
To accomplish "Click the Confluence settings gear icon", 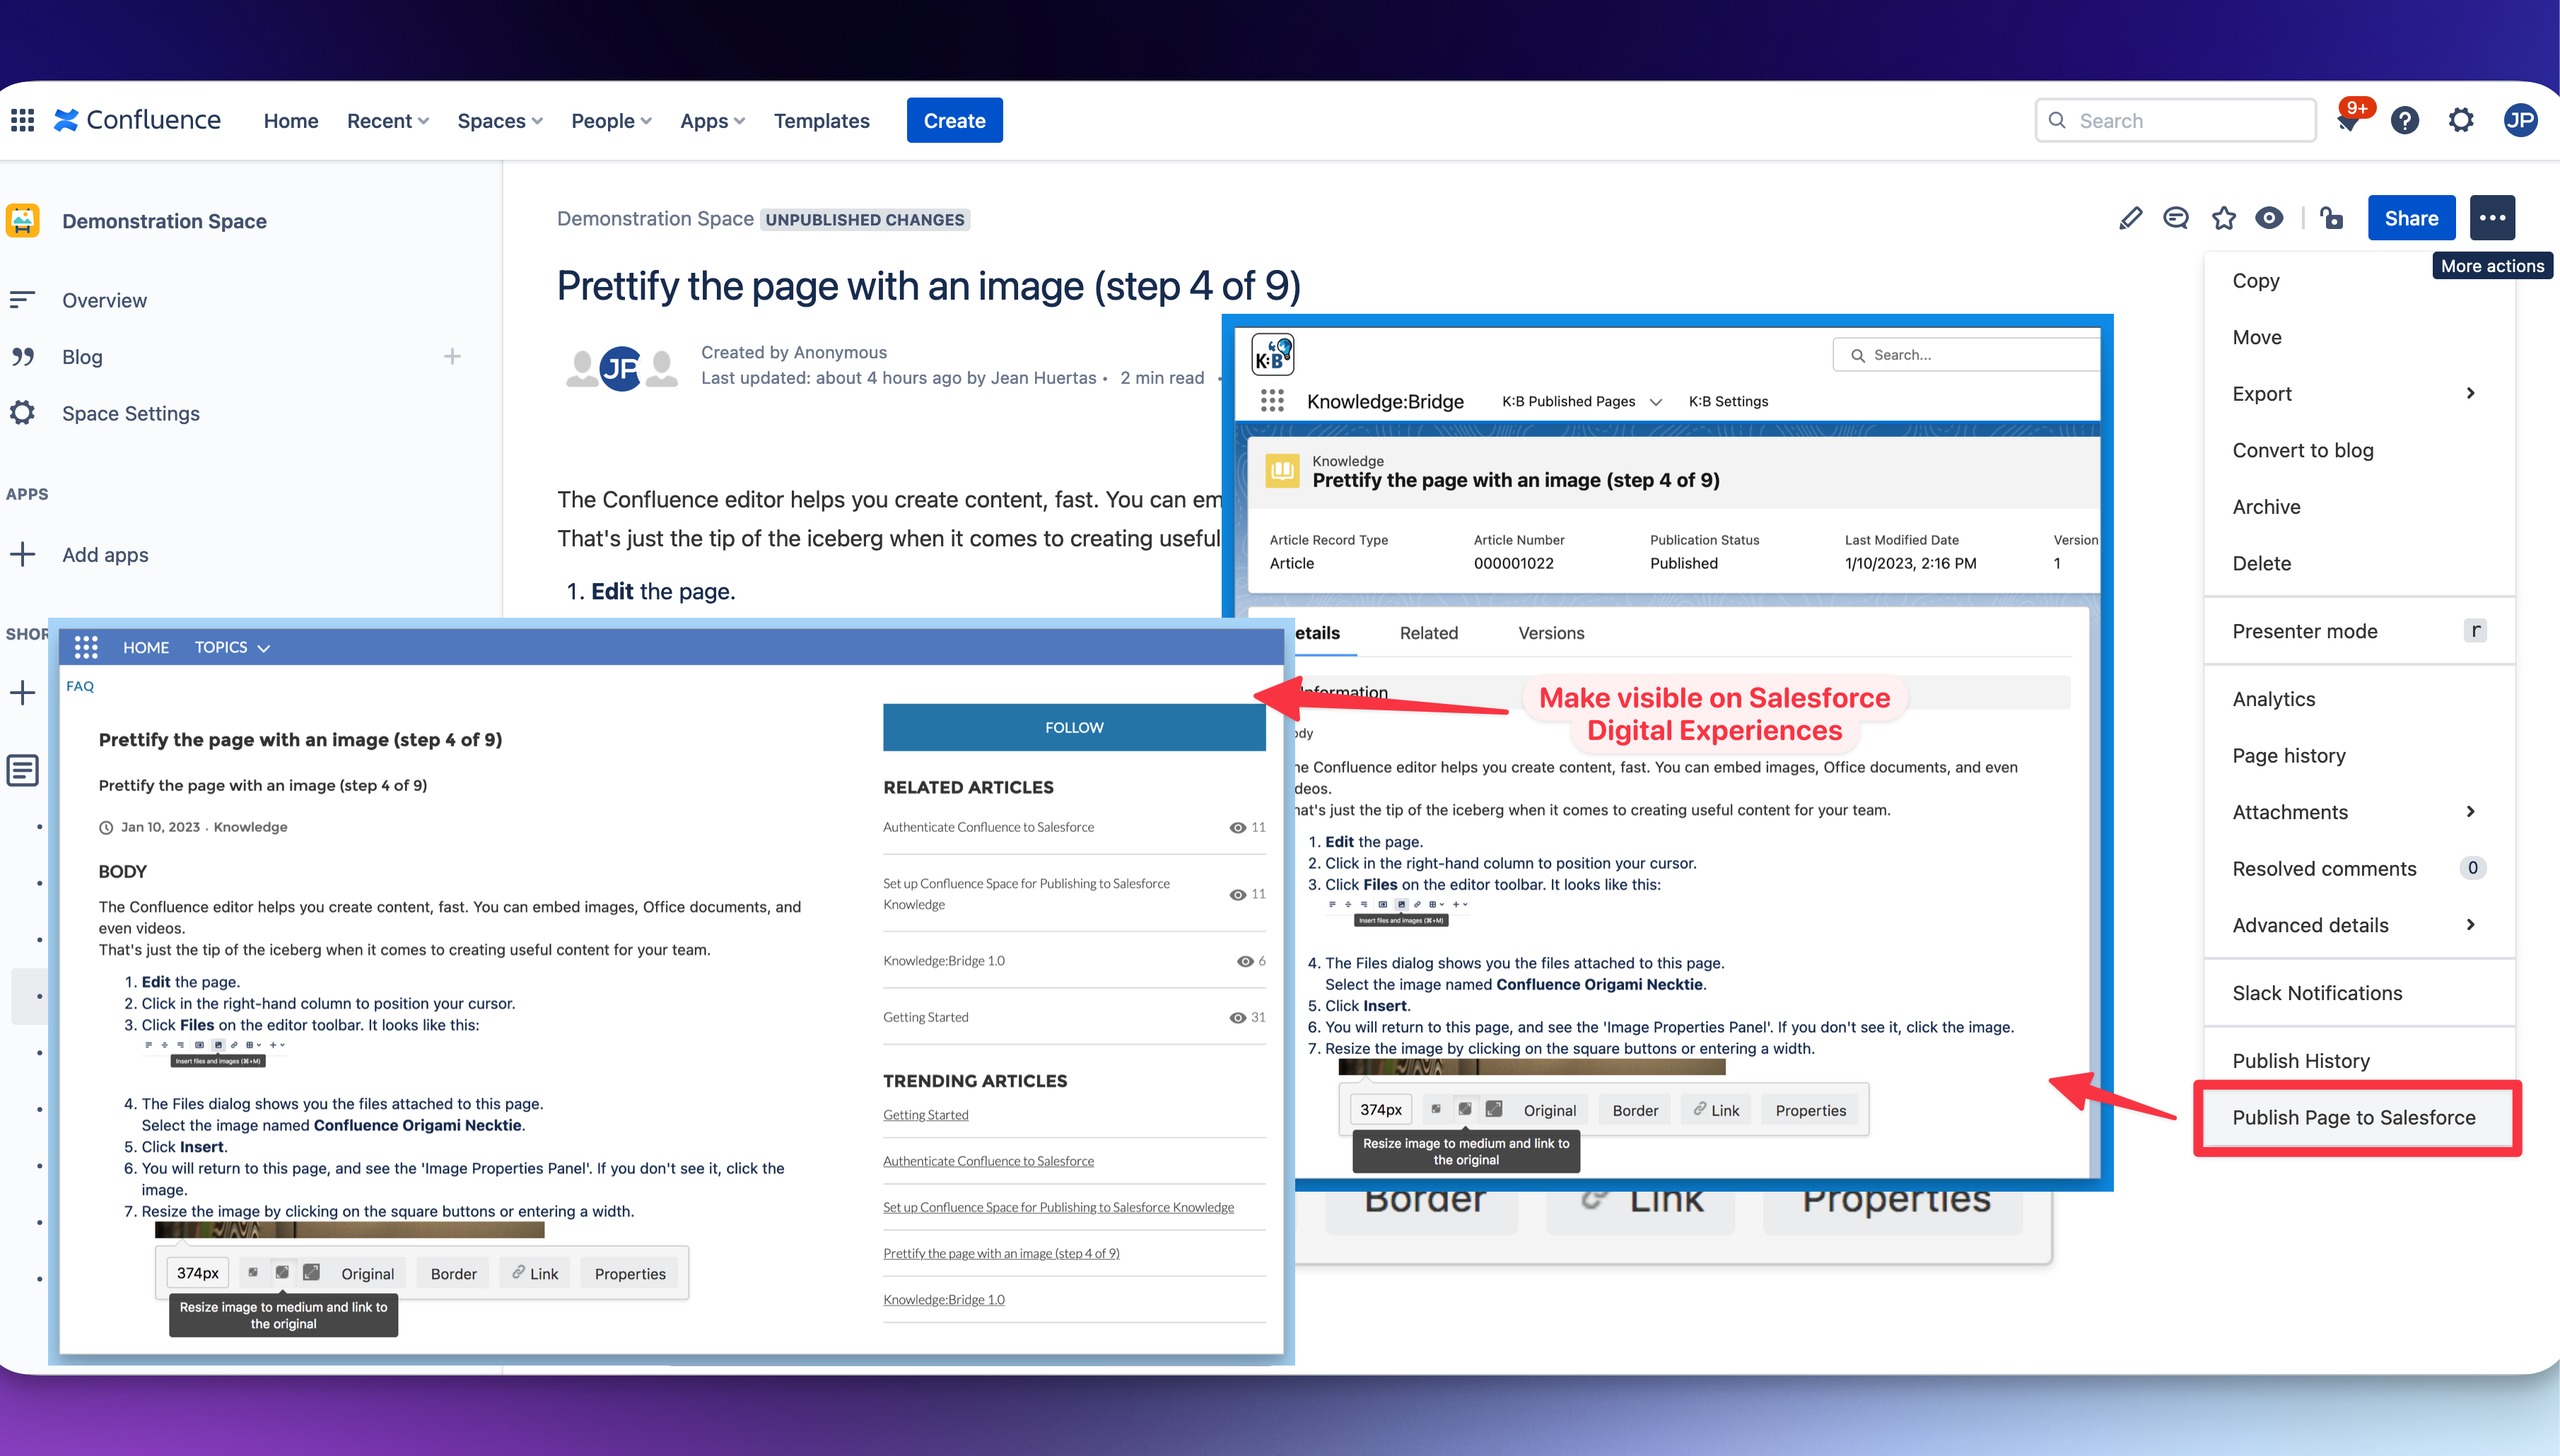I will pos(2461,119).
